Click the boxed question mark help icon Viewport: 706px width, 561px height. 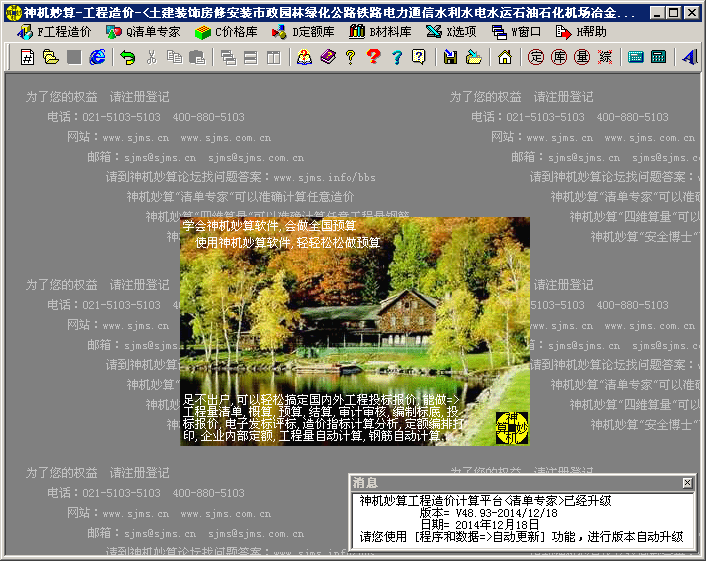[419, 57]
